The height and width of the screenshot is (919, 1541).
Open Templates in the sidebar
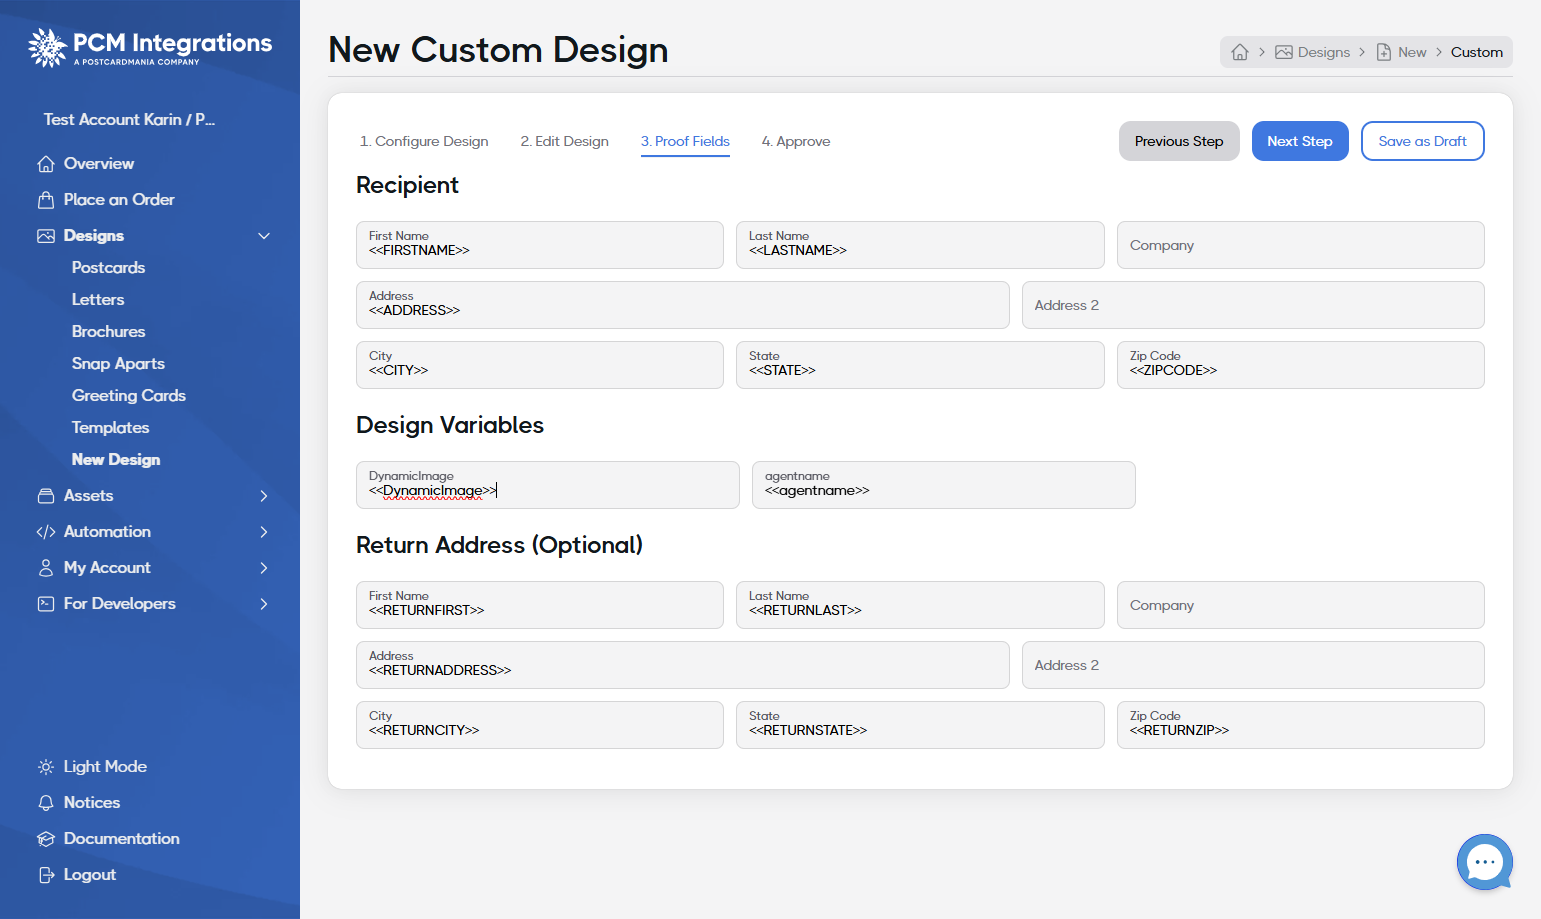tap(110, 428)
